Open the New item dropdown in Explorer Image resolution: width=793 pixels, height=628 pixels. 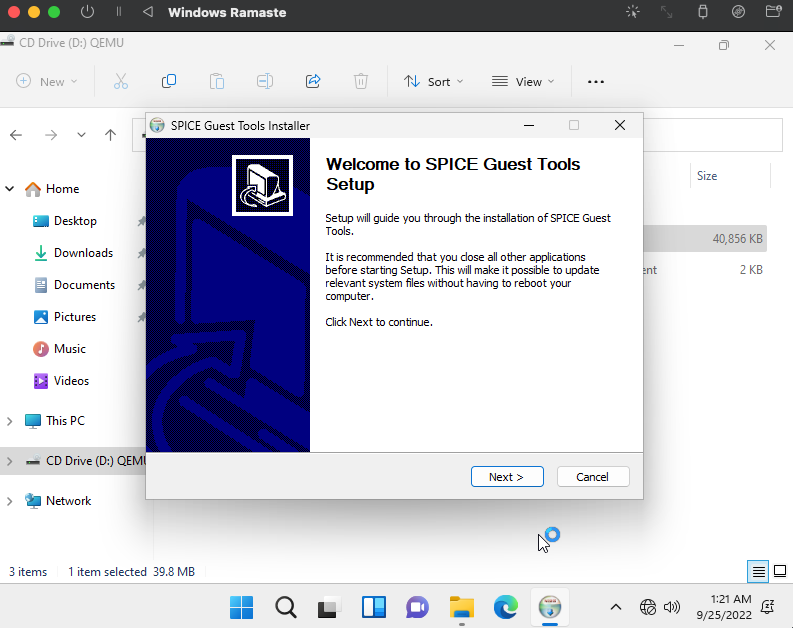point(47,81)
